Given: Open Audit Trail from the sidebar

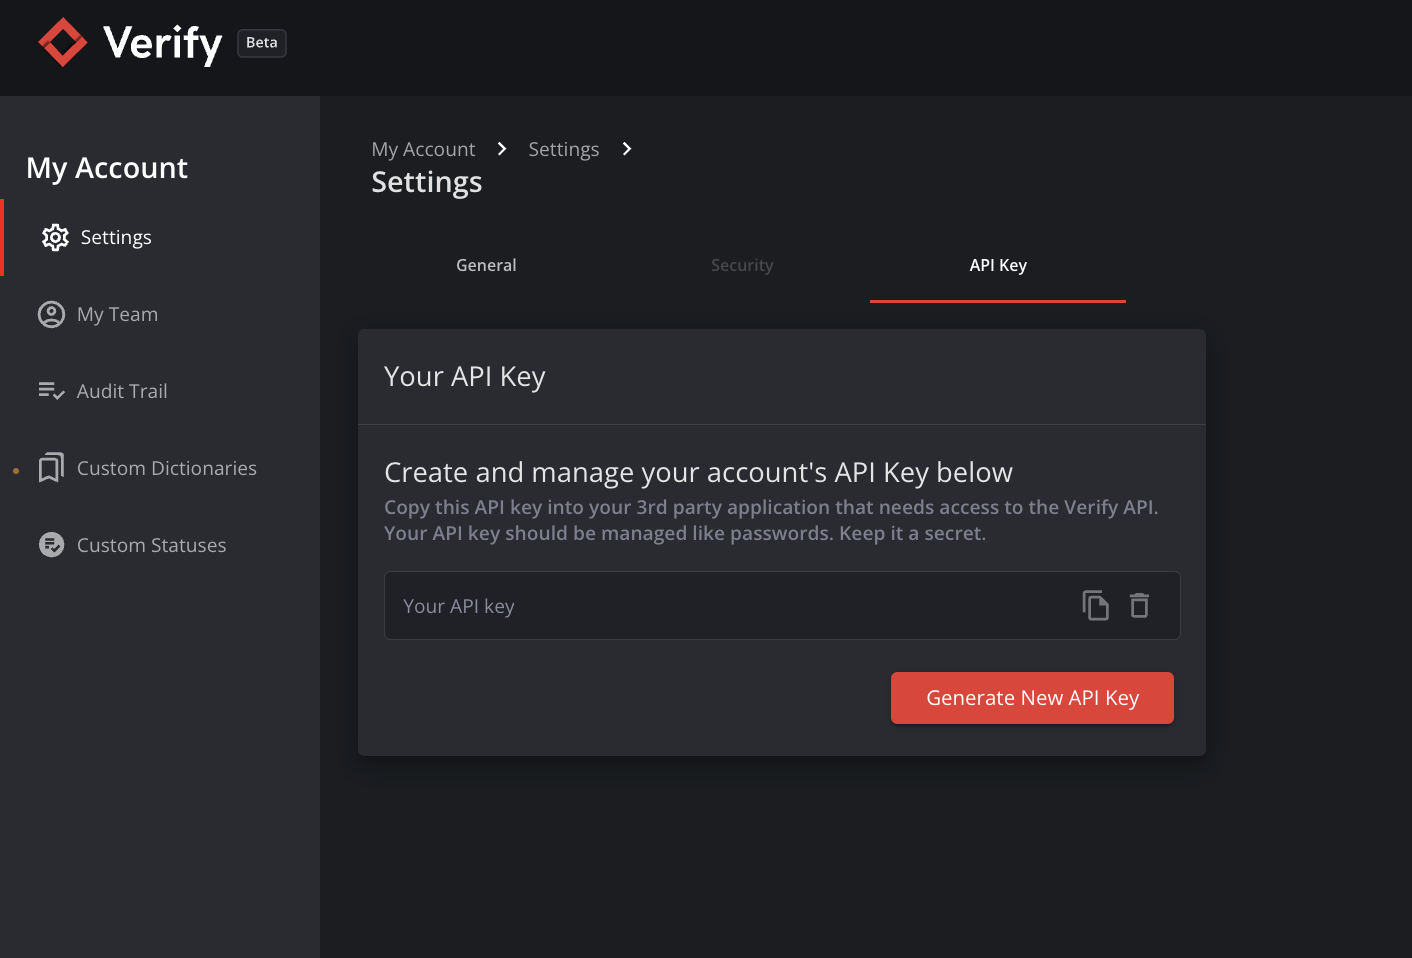Looking at the screenshot, I should click(x=122, y=391).
